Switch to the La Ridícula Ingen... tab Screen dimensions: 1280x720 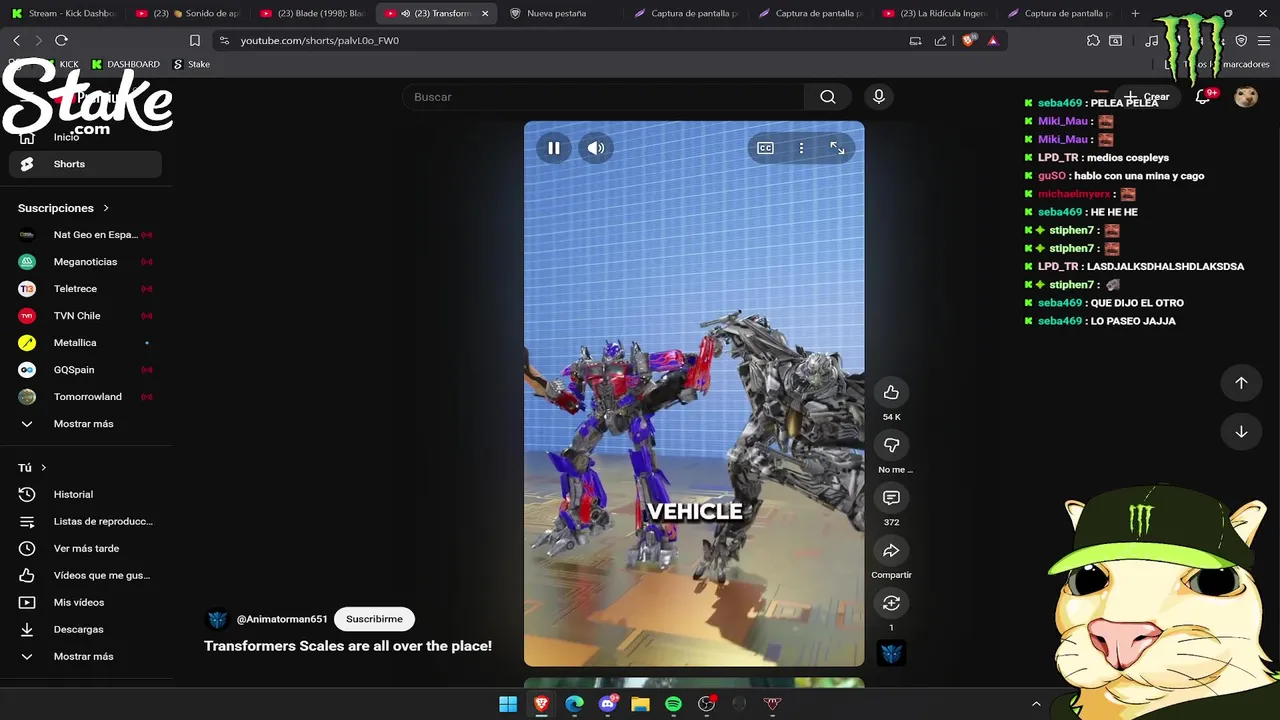(x=936, y=13)
